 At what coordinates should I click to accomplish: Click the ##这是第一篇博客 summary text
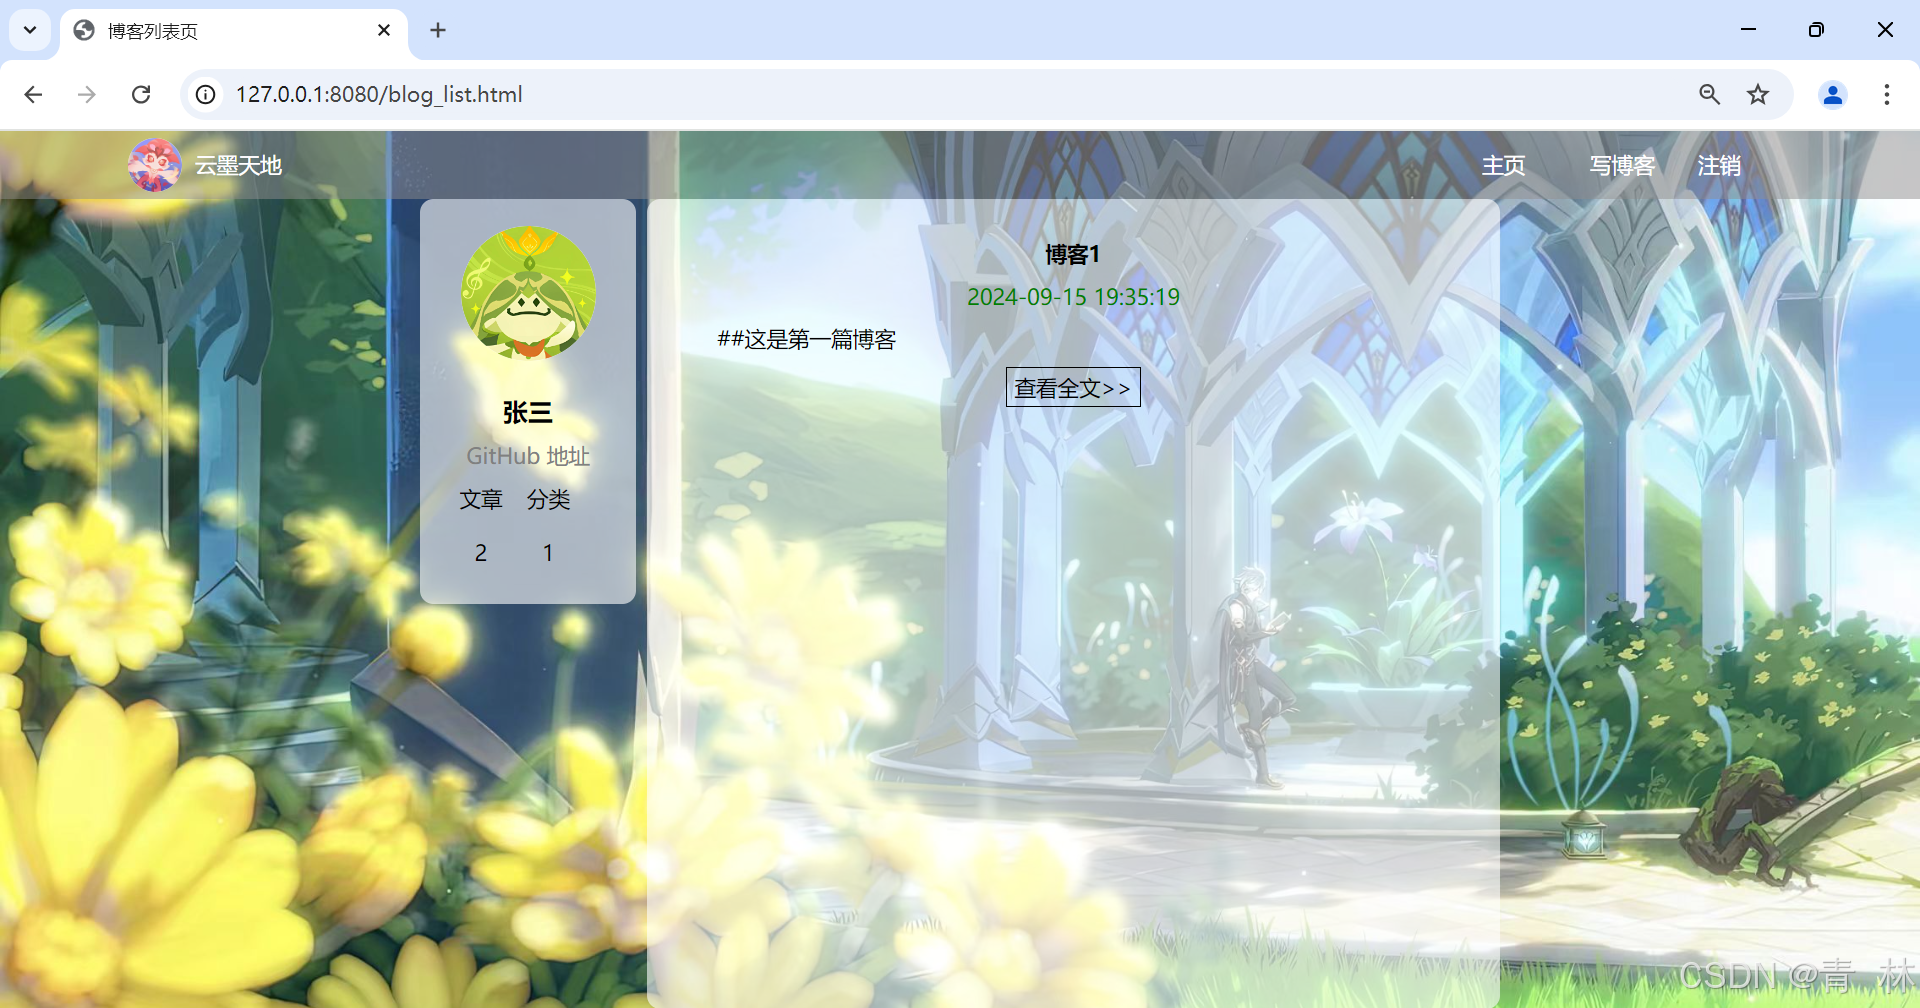coord(806,340)
